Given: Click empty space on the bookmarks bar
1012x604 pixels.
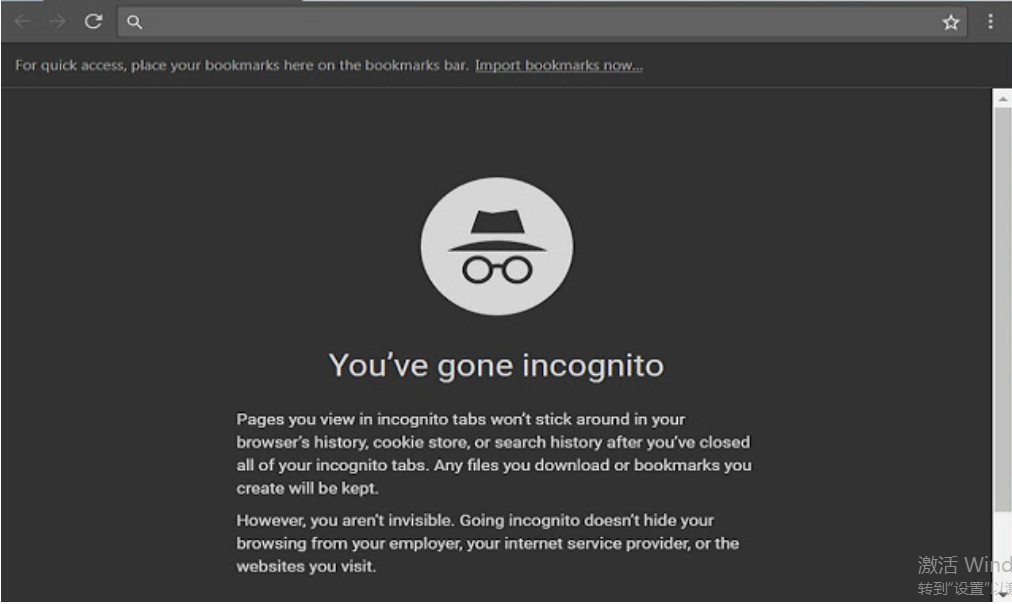Looking at the screenshot, I should 820,66.
